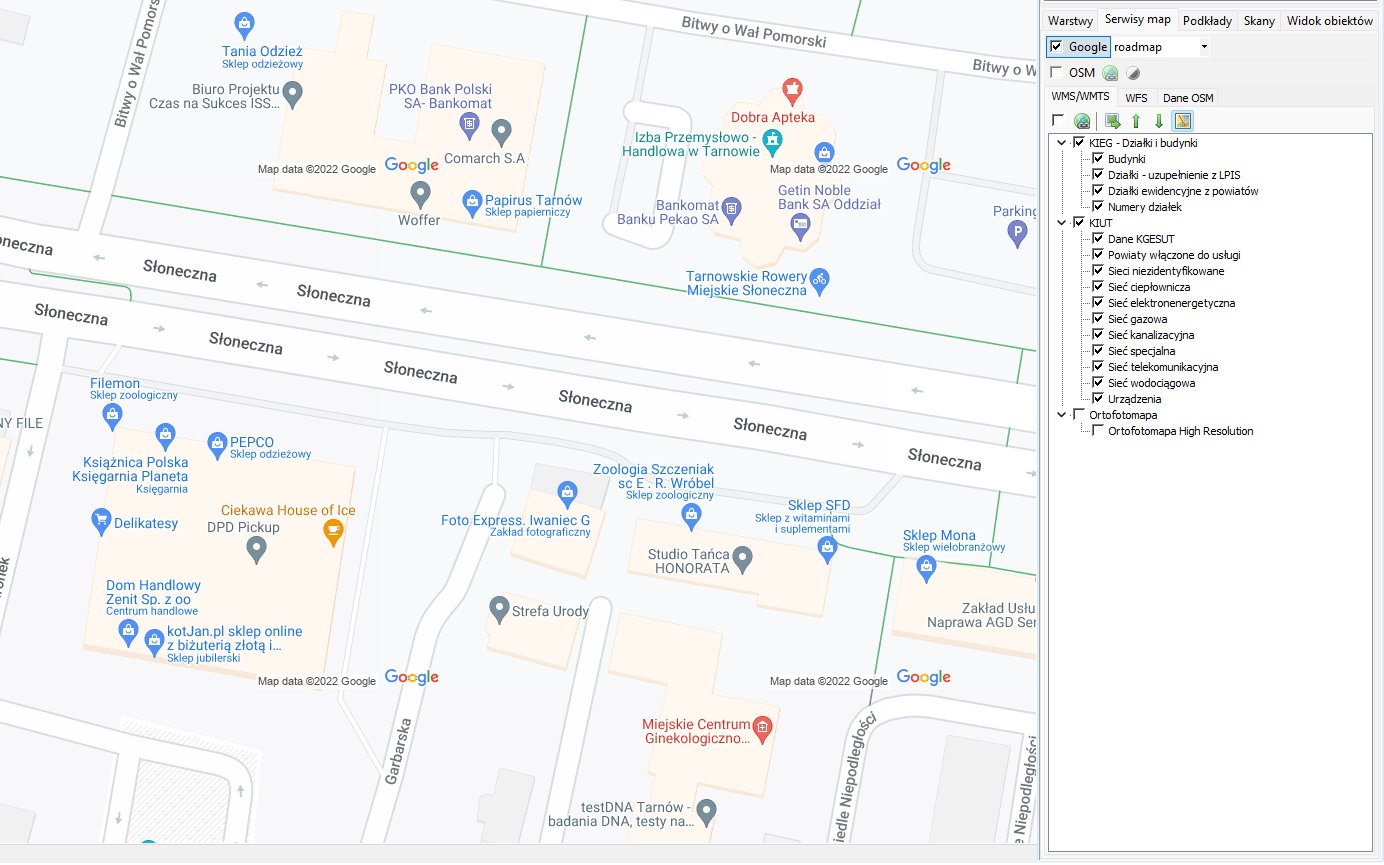Image resolution: width=1384 pixels, height=865 pixels.
Task: Click Tarnowskie Rowery Miejskie bicycle marker
Action: [x=820, y=279]
